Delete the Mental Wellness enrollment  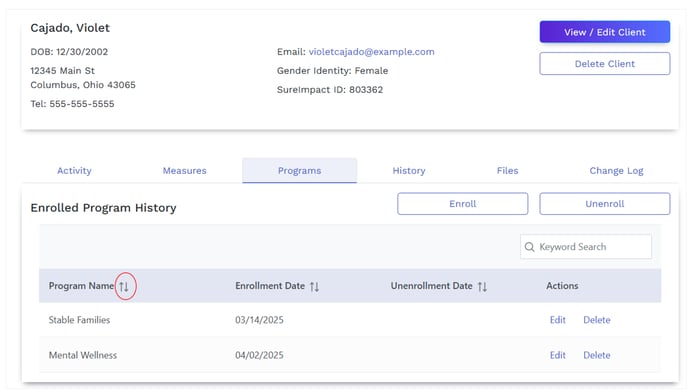pos(597,355)
